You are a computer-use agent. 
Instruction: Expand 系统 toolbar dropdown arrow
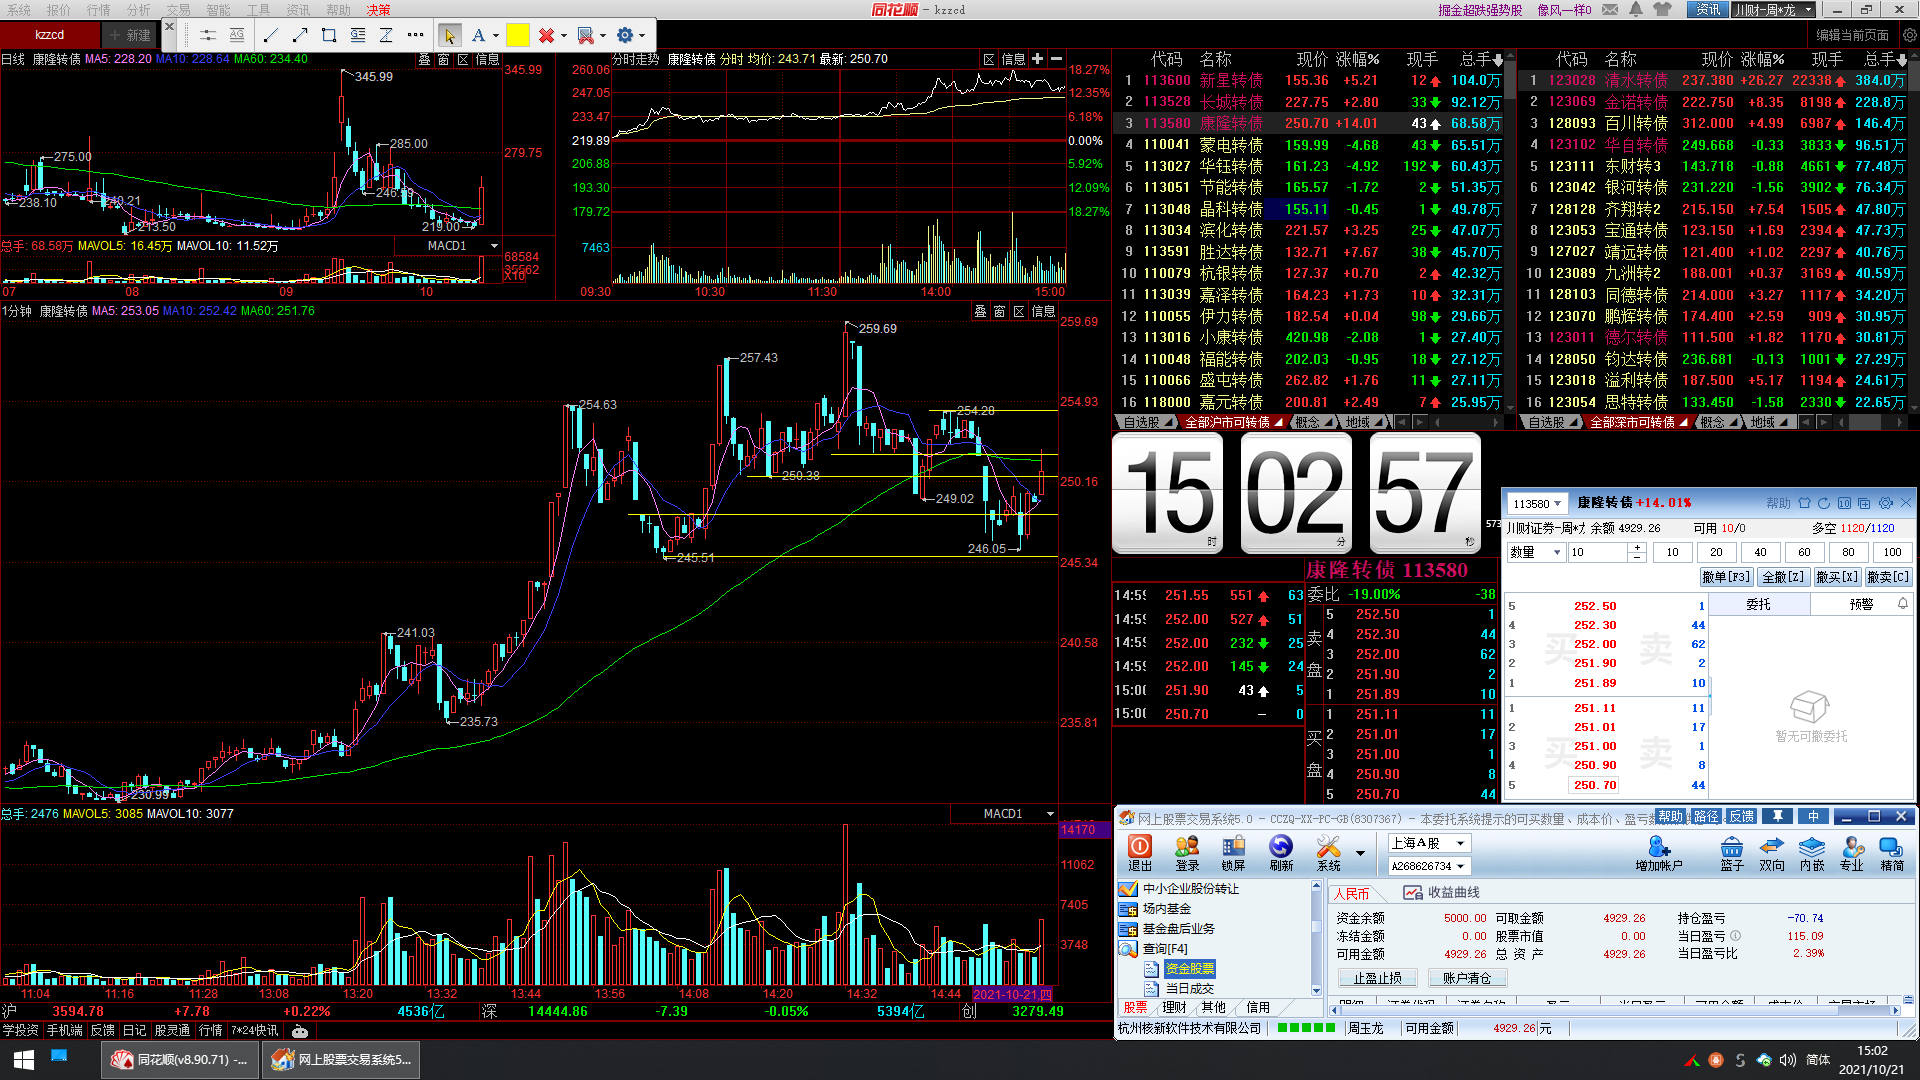[1360, 853]
